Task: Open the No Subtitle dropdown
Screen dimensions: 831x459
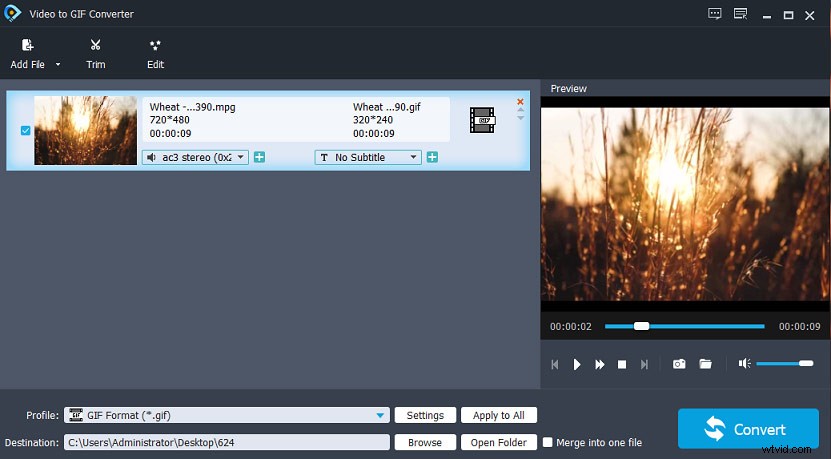Action: [368, 157]
